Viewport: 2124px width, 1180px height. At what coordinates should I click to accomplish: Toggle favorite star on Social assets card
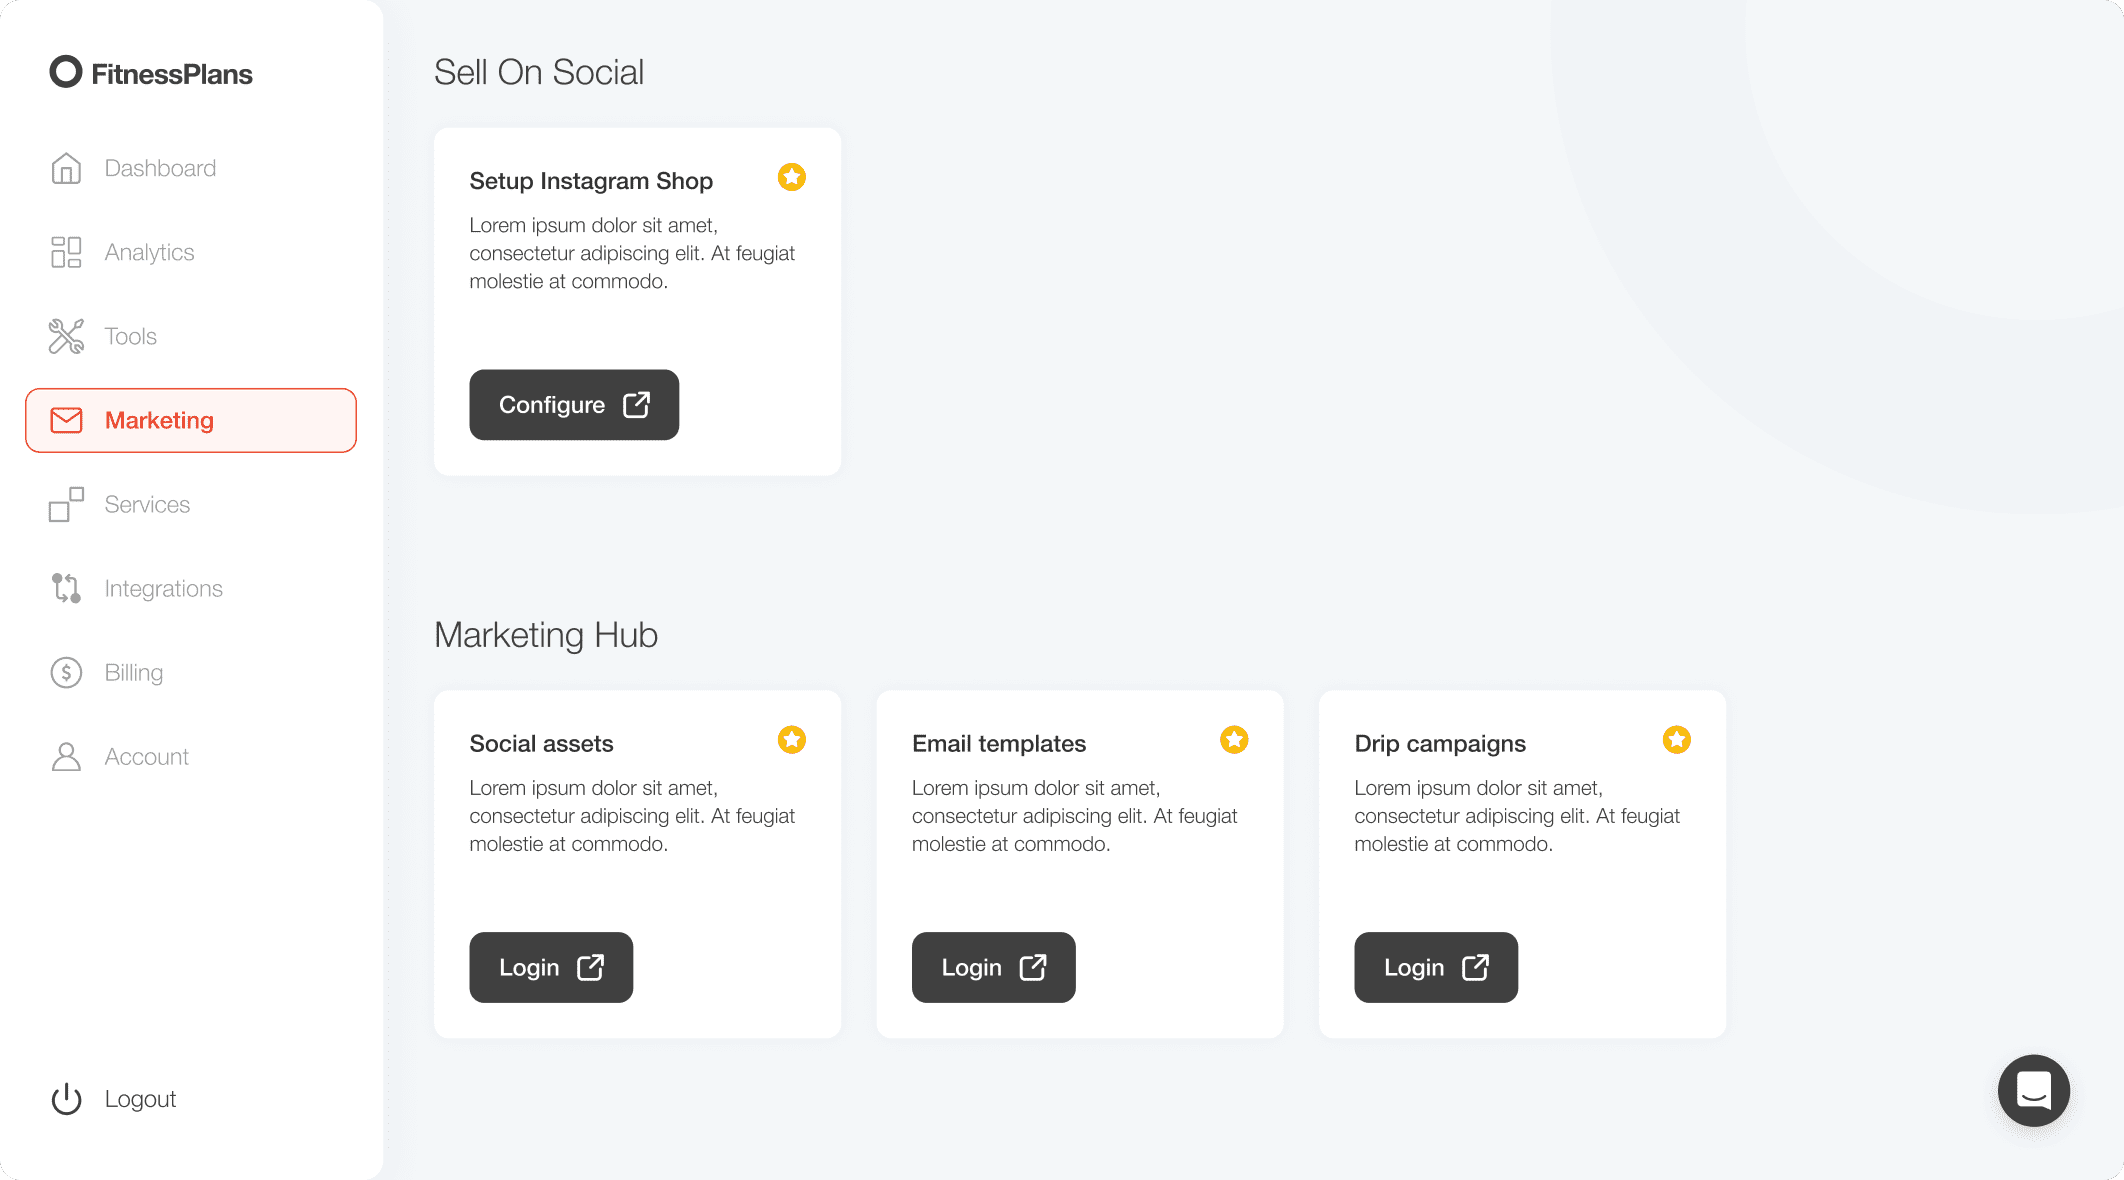click(x=792, y=740)
